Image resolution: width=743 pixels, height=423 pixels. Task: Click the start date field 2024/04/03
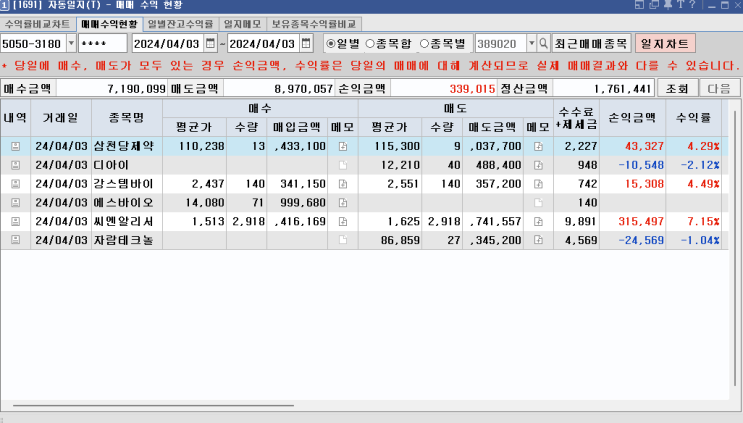[167, 44]
